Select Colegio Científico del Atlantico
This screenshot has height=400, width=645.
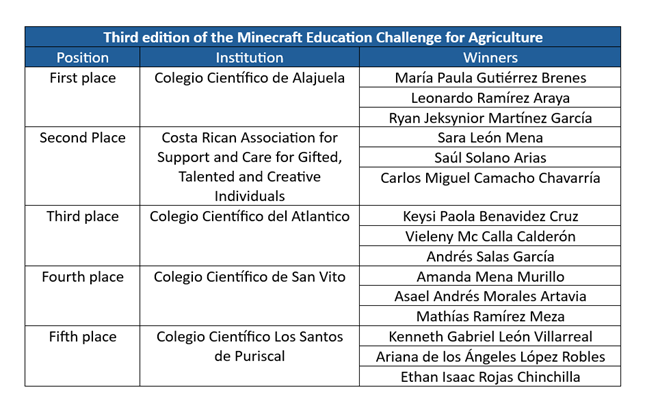pos(250,216)
